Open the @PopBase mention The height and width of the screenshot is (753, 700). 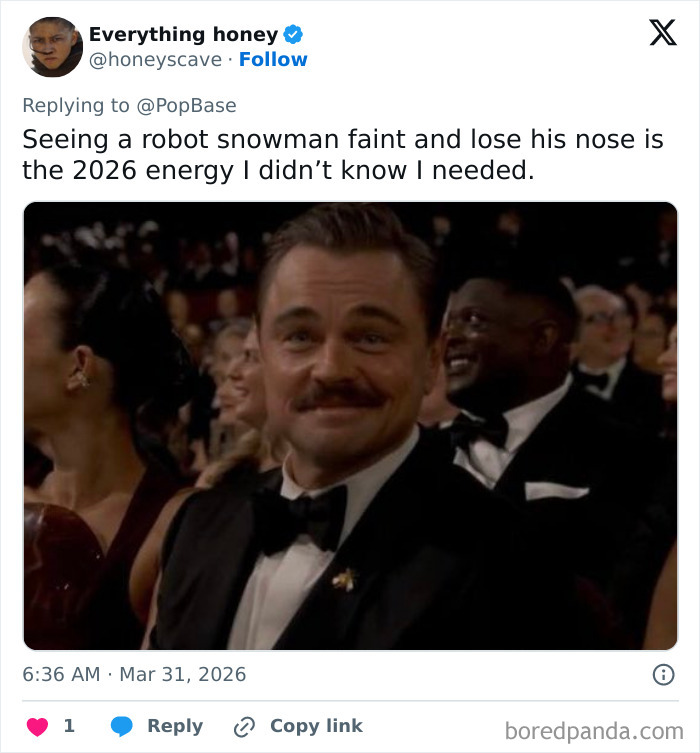(x=186, y=105)
